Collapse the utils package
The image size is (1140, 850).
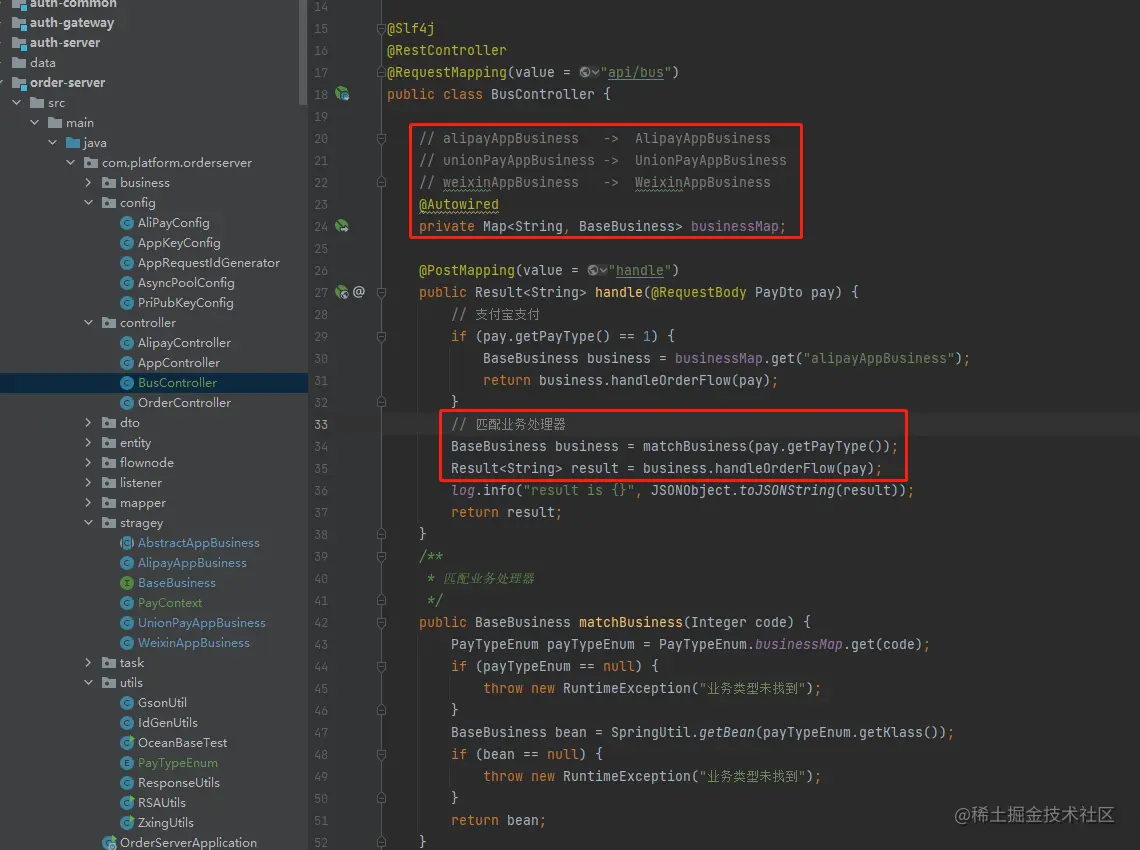pyautogui.click(x=89, y=683)
